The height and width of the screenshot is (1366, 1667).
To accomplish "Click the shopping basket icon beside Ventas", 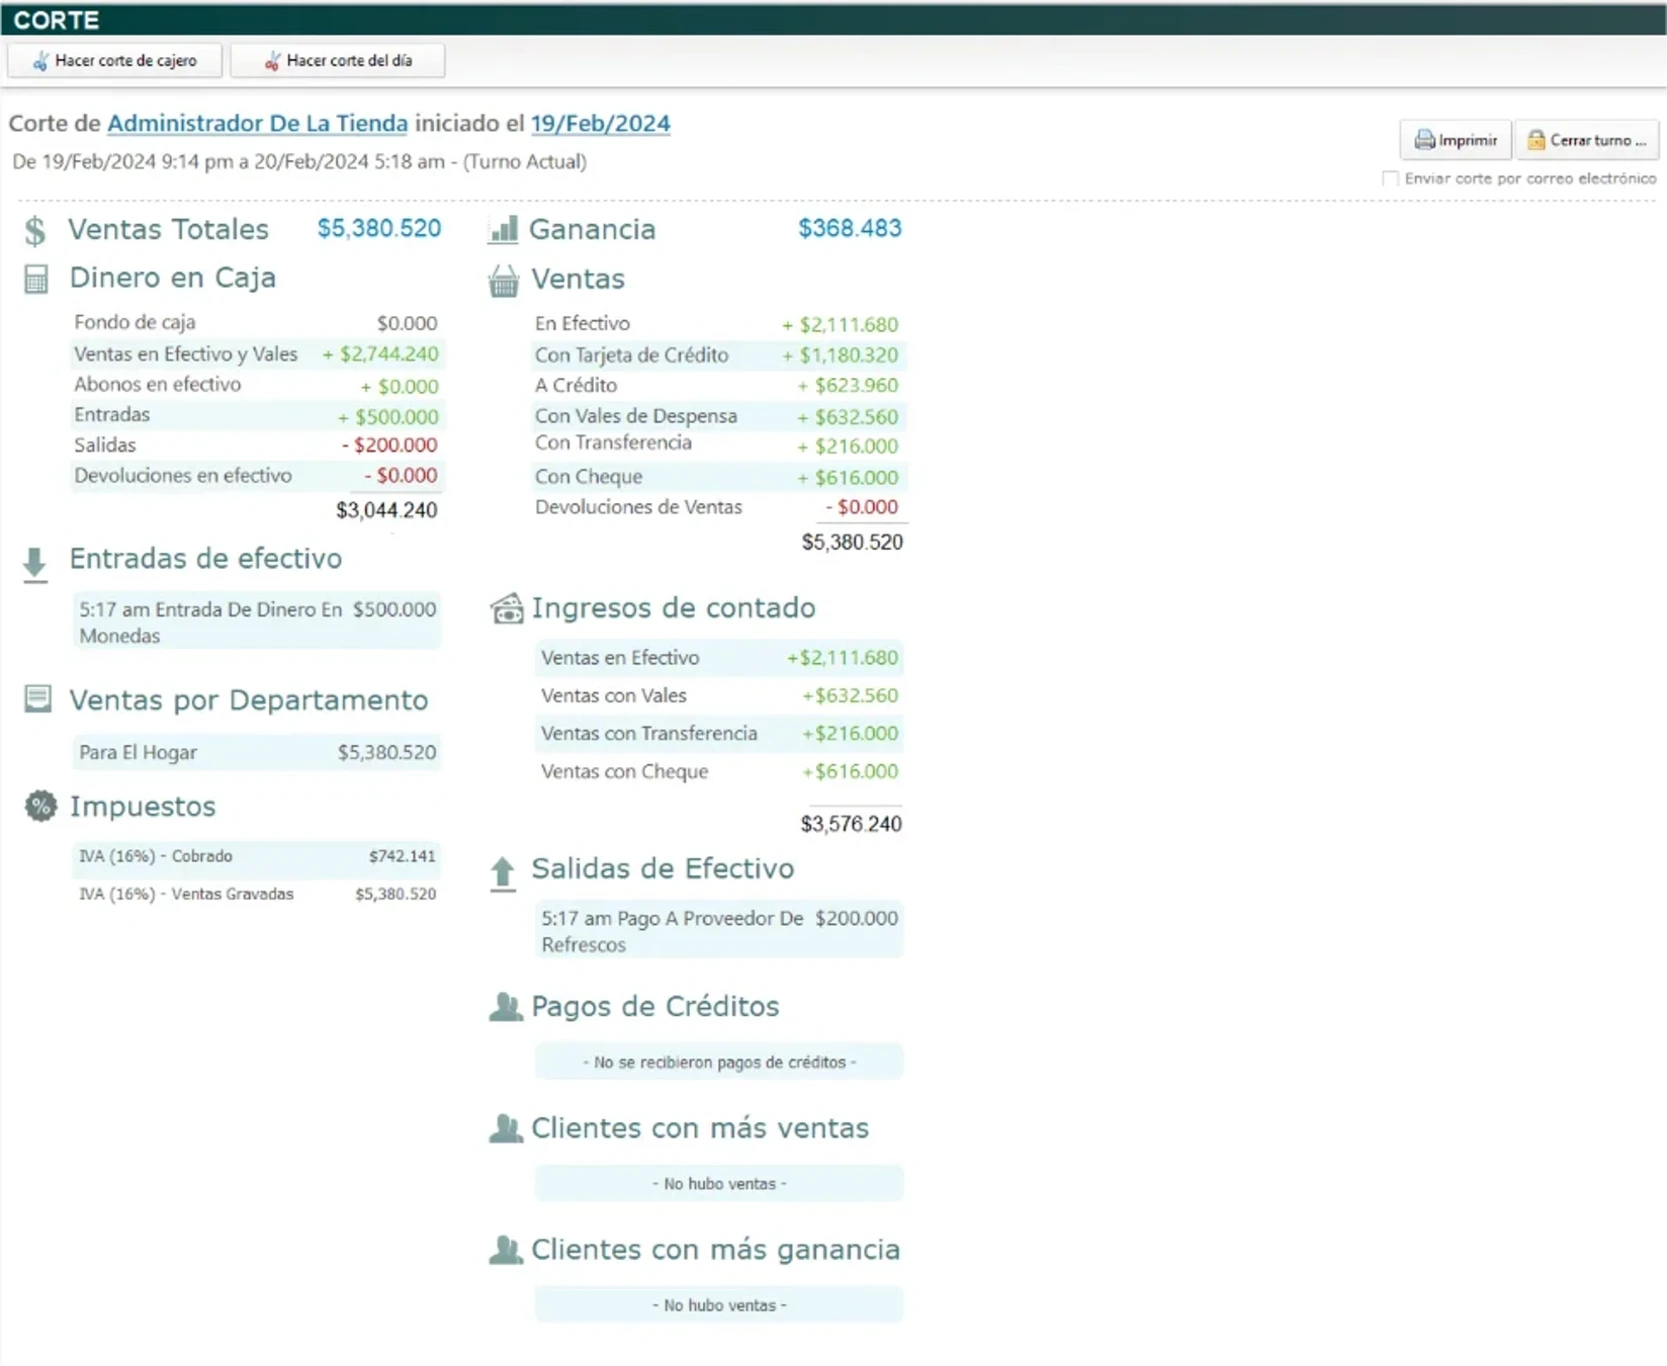I will click(x=504, y=281).
